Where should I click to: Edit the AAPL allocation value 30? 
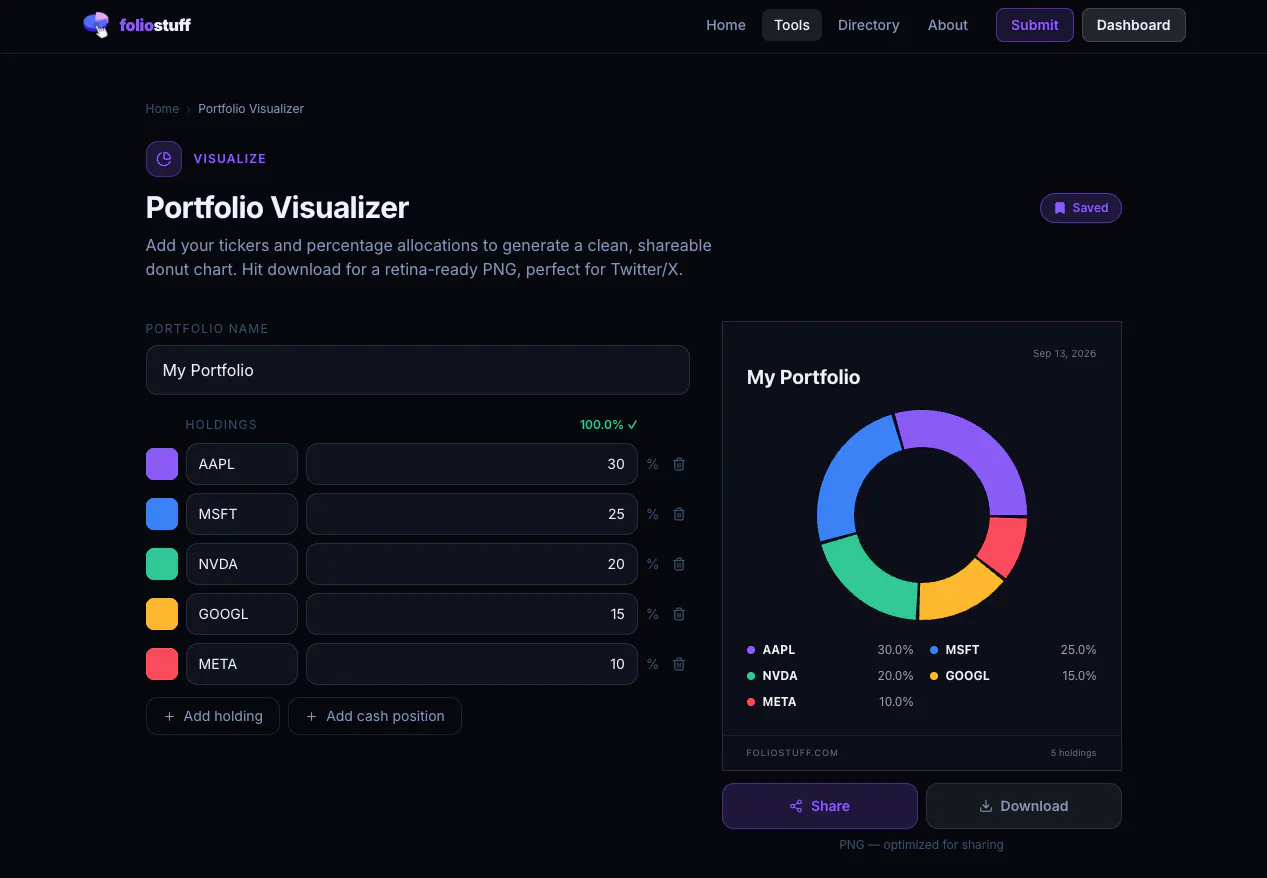(x=472, y=464)
